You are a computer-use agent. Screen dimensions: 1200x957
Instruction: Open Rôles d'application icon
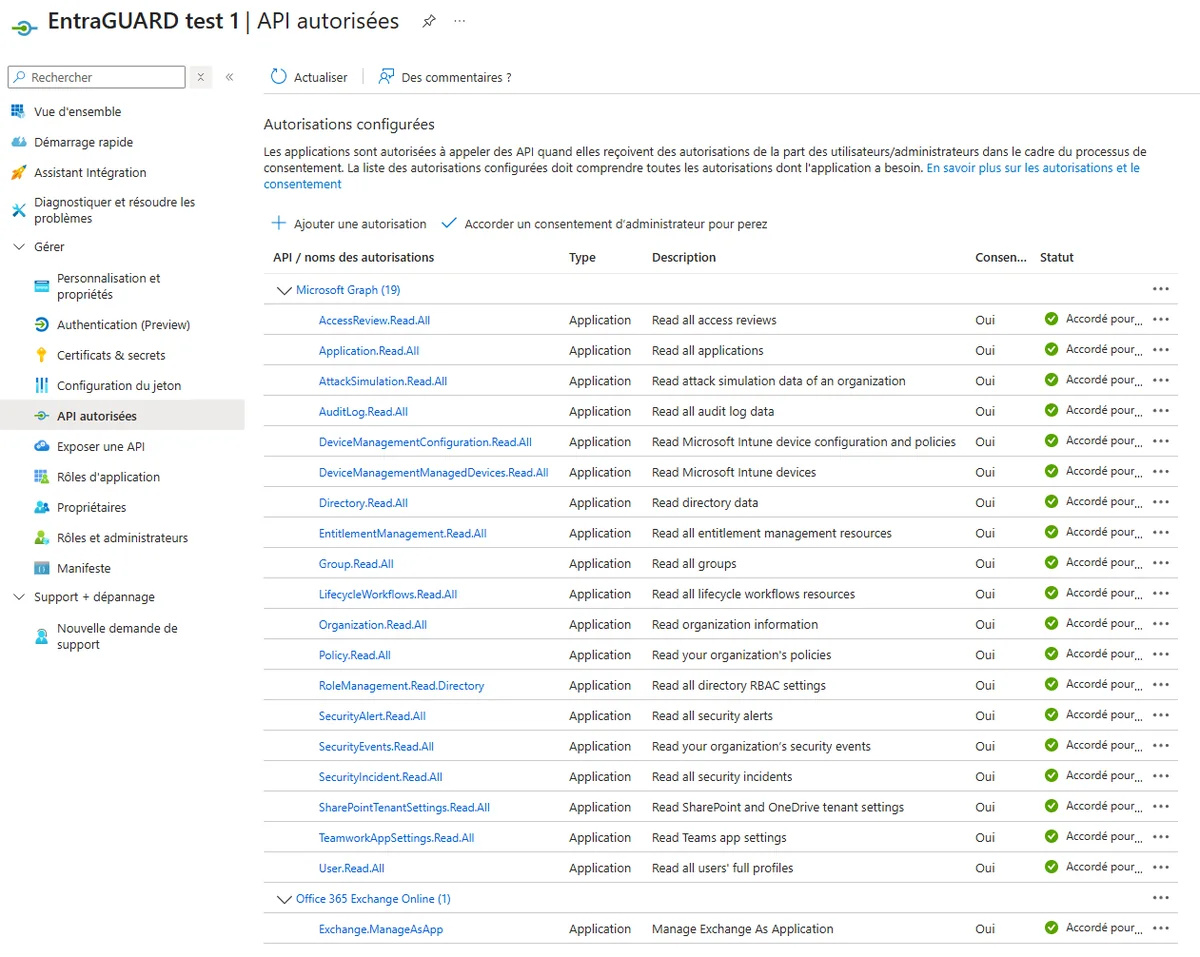point(41,477)
